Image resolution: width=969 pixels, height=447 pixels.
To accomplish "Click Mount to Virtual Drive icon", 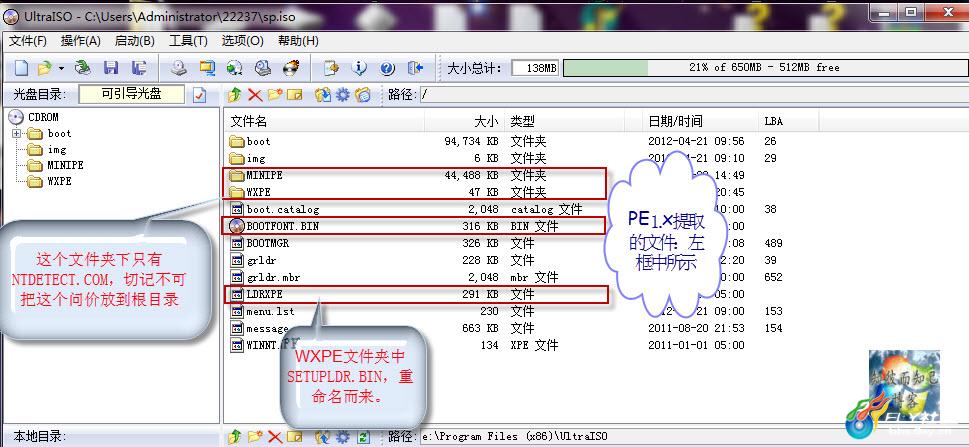I will pos(263,67).
